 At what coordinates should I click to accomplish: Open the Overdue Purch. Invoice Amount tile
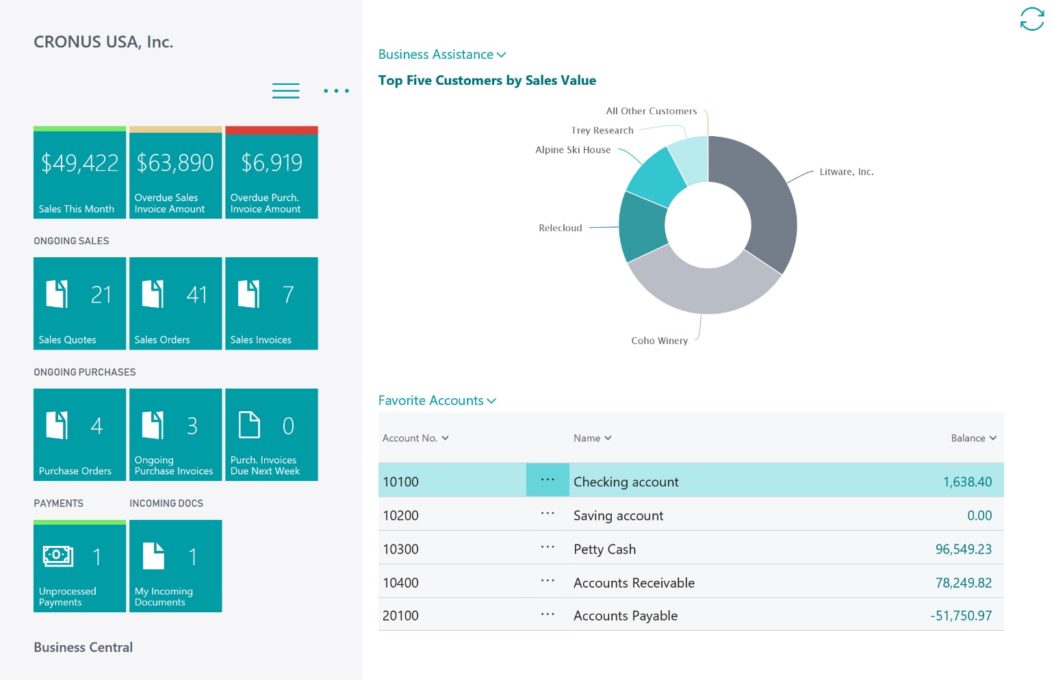pos(272,172)
